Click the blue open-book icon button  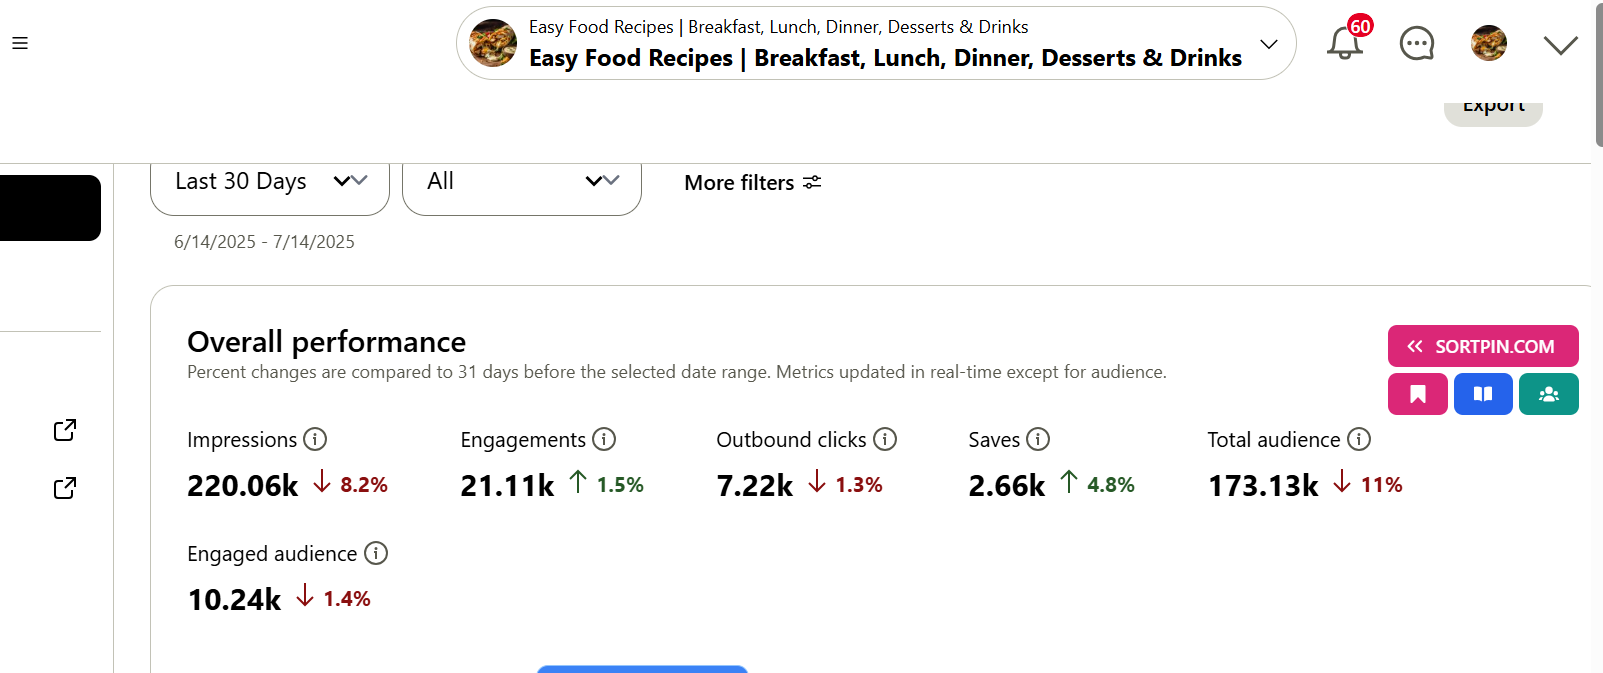[1483, 394]
